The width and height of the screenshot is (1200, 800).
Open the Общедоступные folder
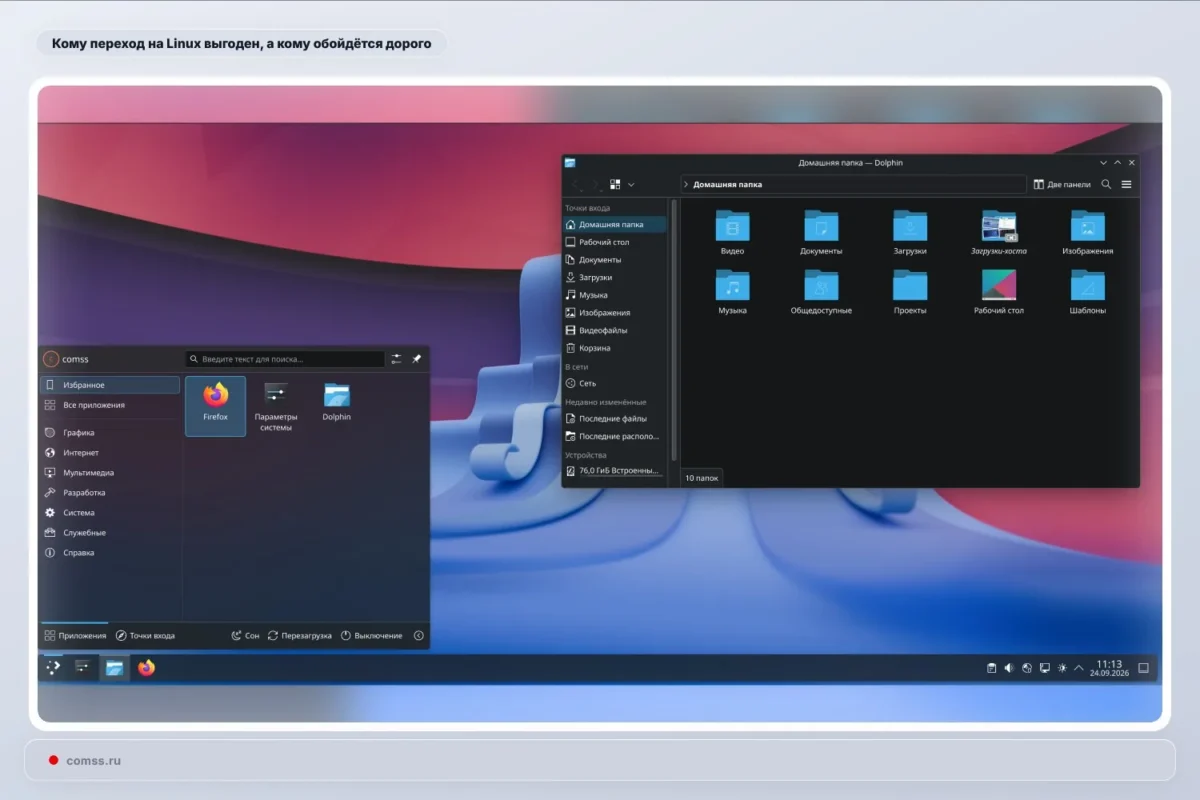pyautogui.click(x=821, y=292)
